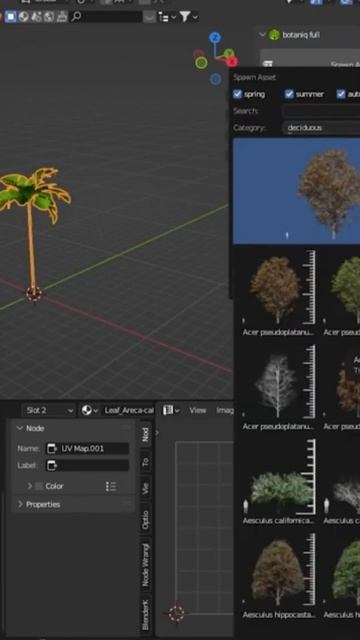Click the sidebar collapse arrow of UV editor
Image resolution: width=360 pixels, height=640 pixels.
157,432
